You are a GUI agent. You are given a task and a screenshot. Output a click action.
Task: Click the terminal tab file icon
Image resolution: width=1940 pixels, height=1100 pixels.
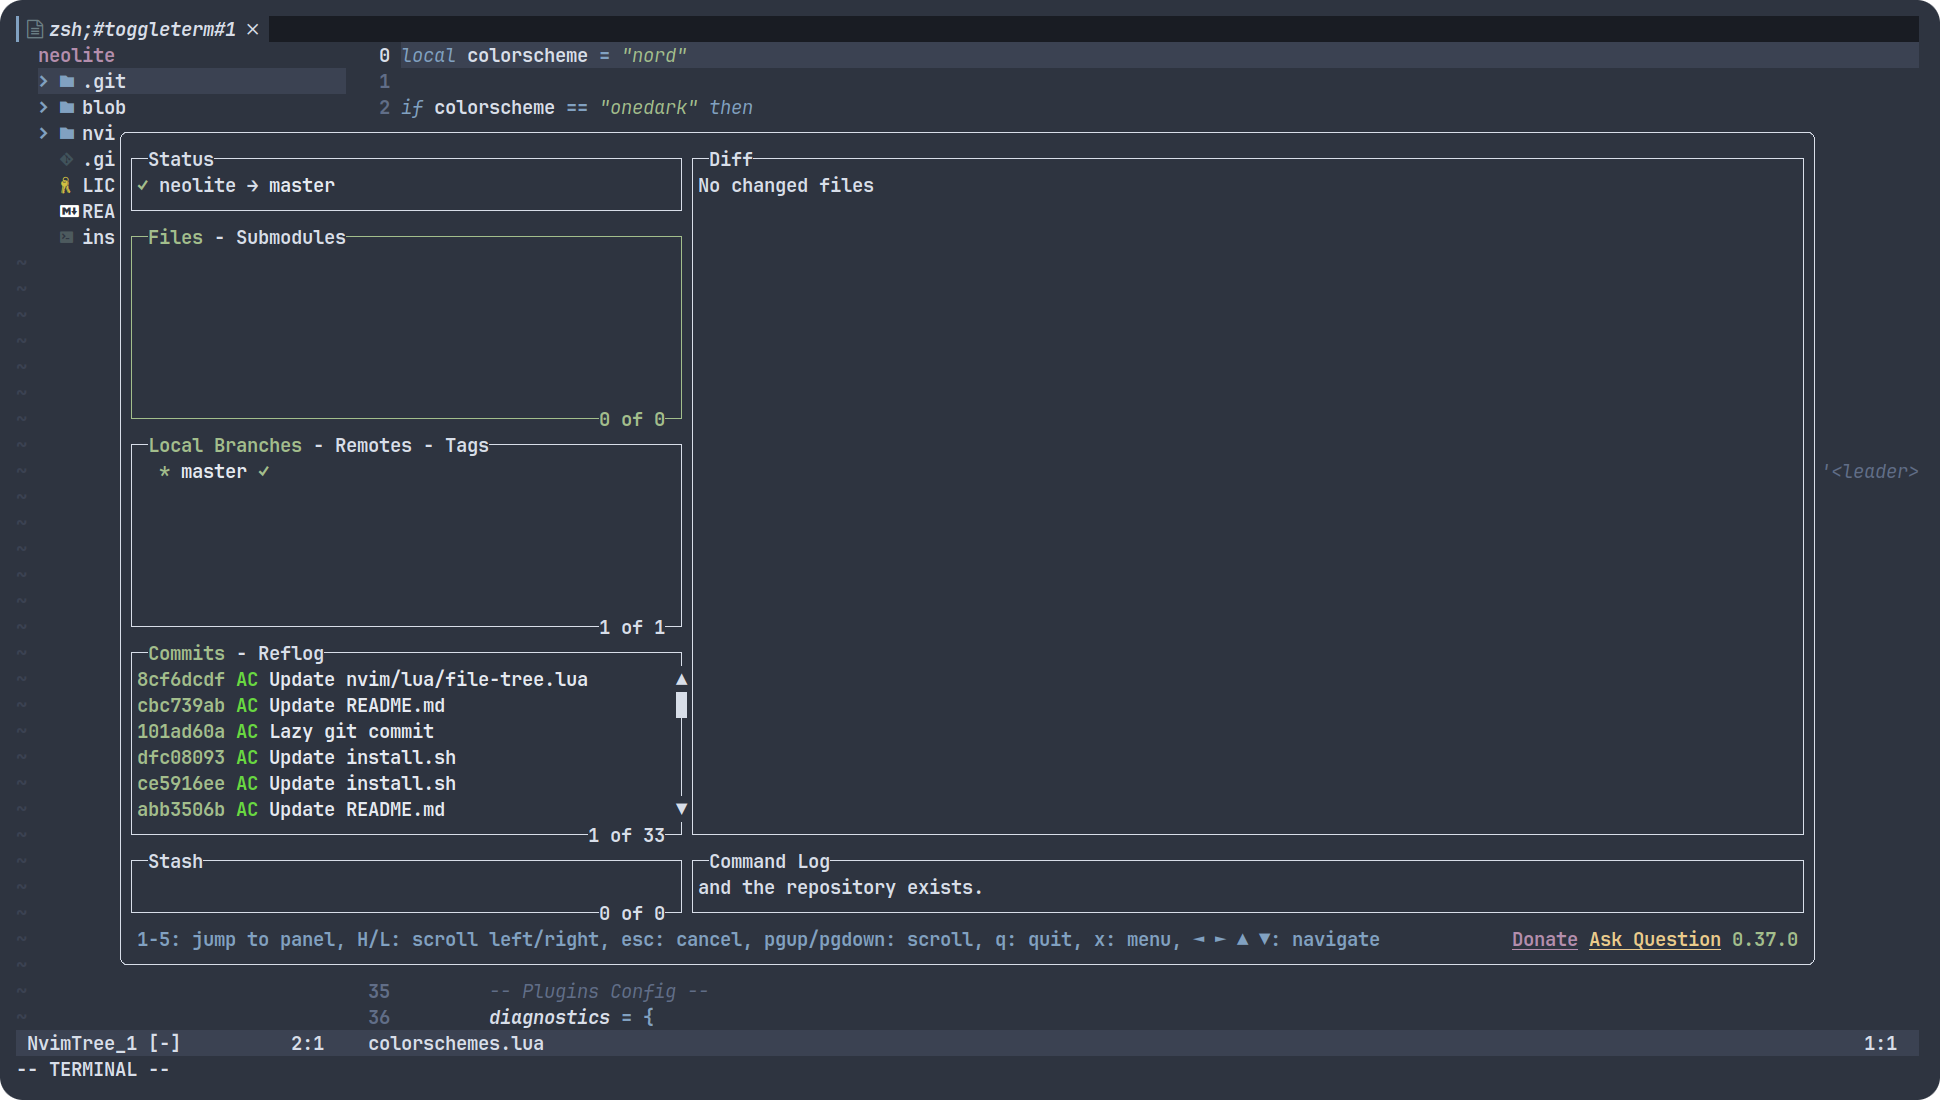point(35,30)
